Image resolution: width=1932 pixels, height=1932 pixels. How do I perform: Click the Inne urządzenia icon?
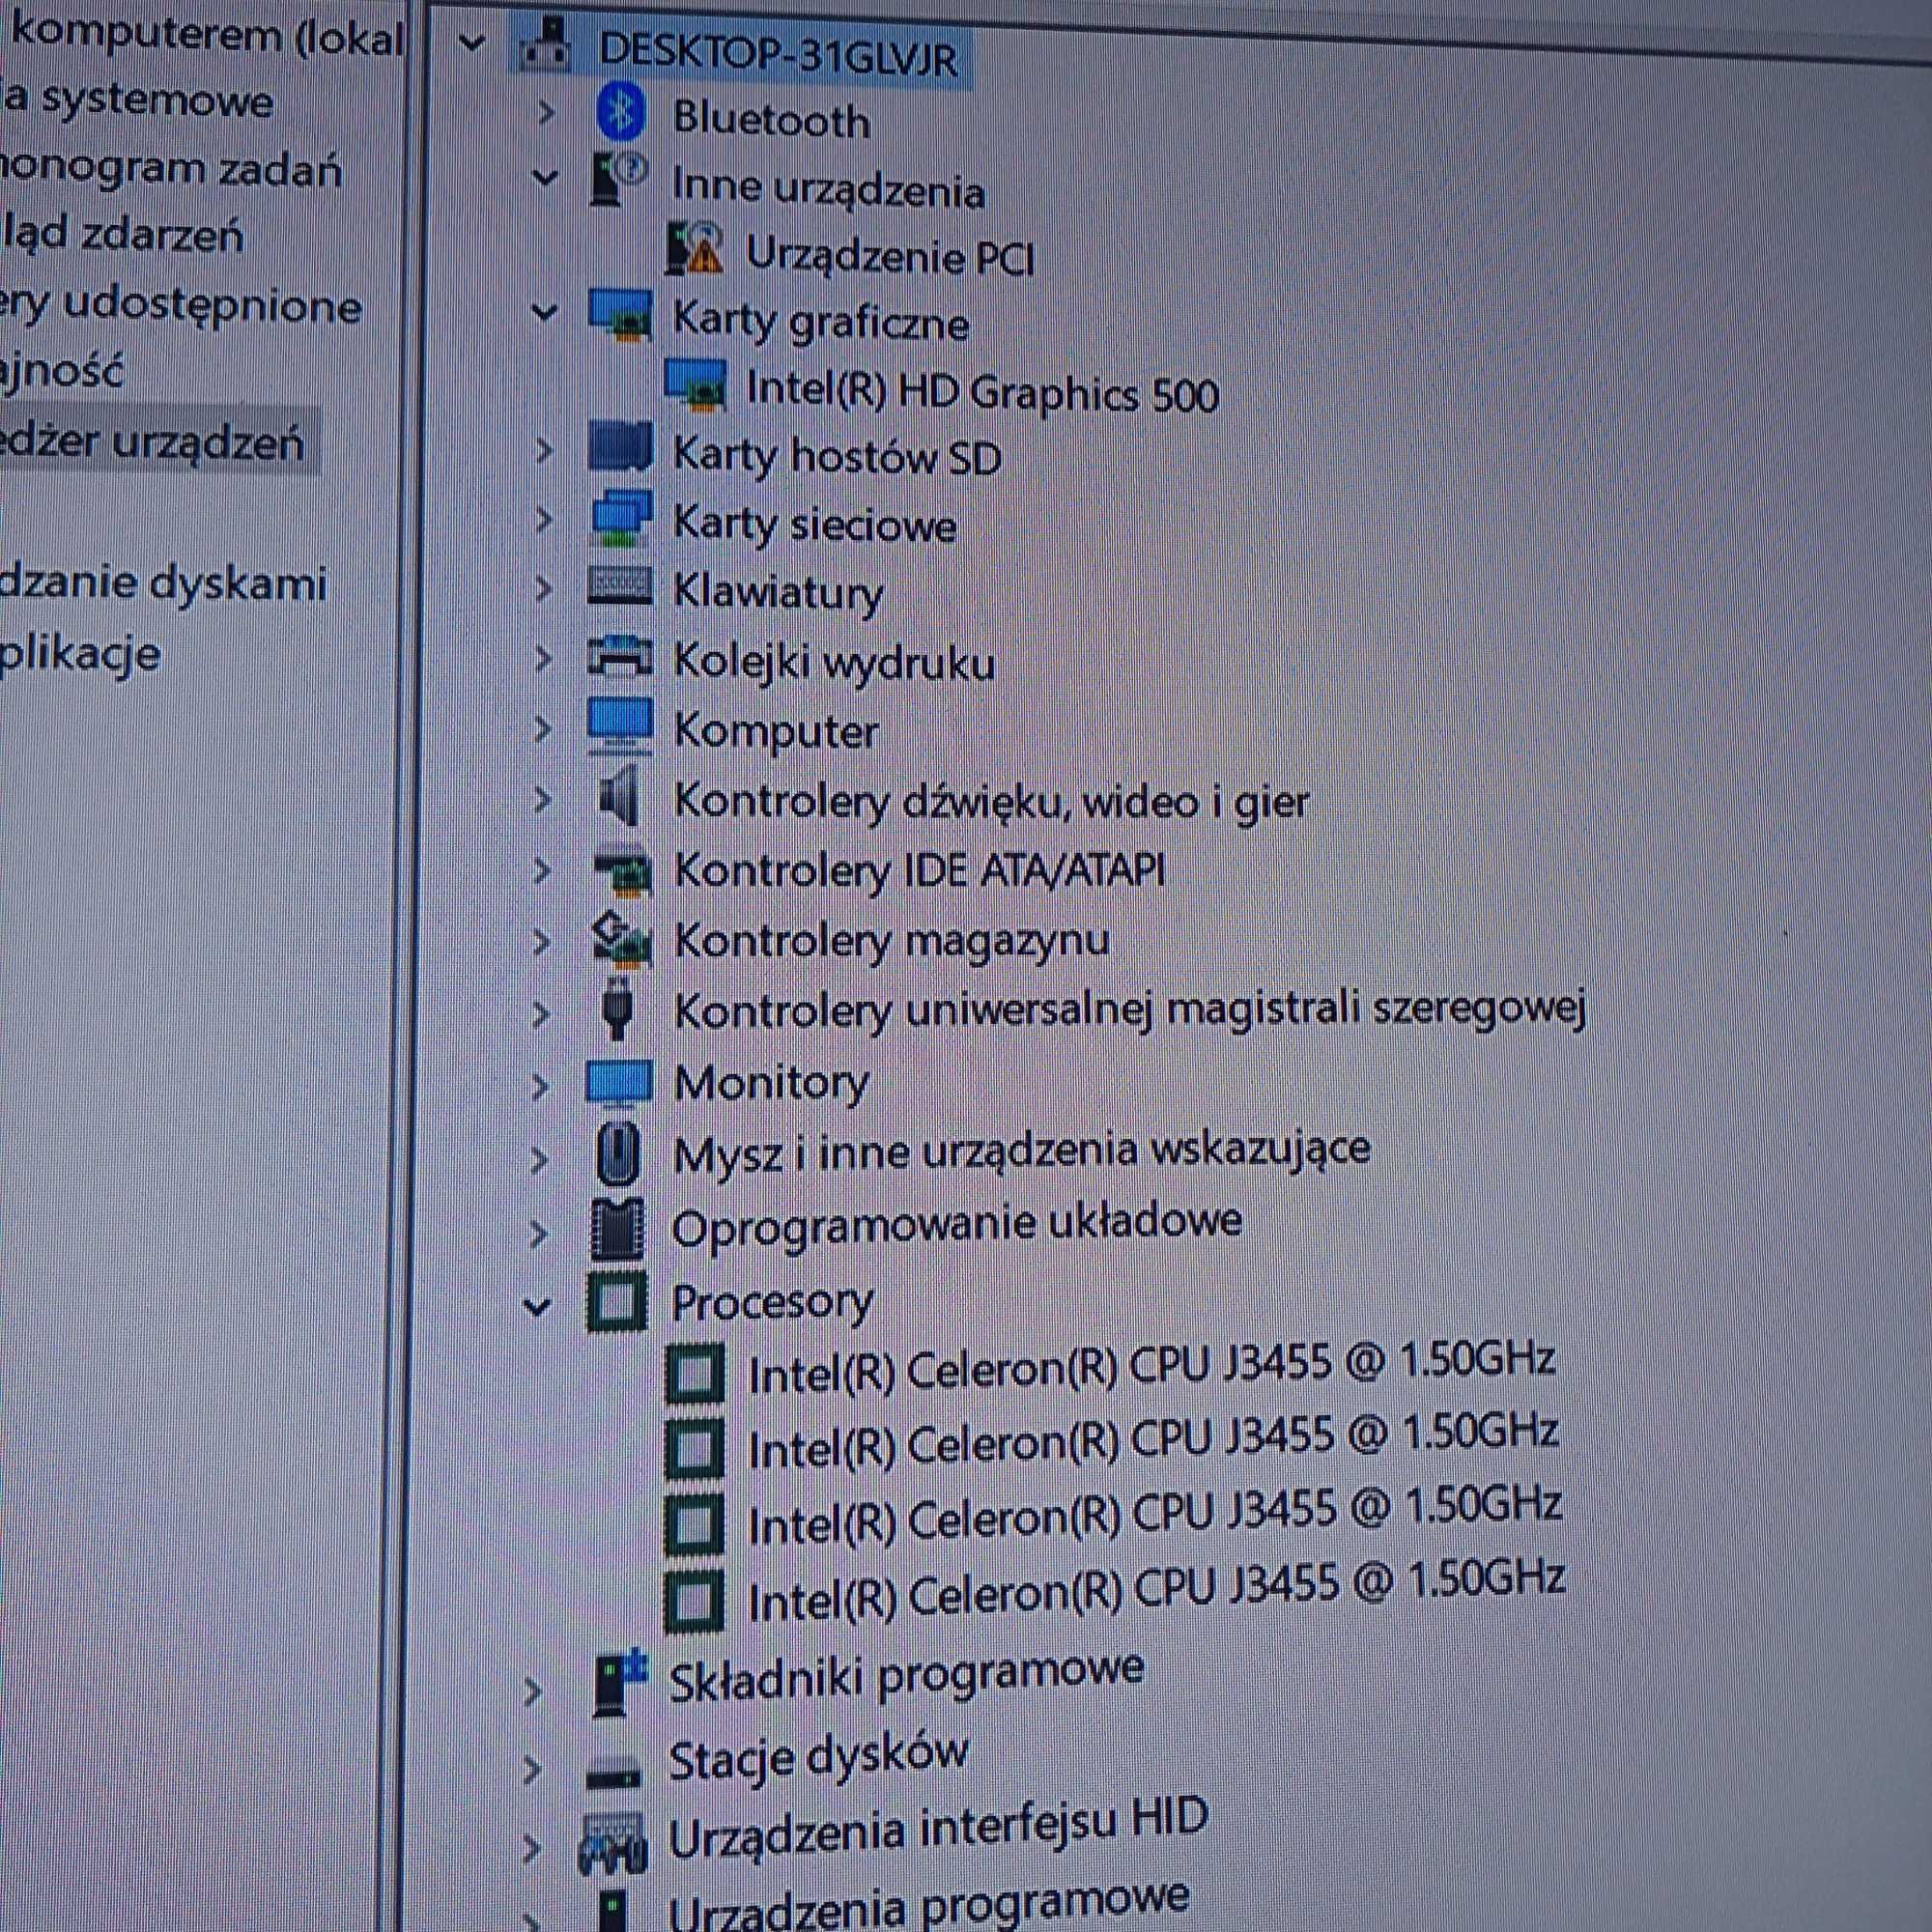[x=618, y=179]
